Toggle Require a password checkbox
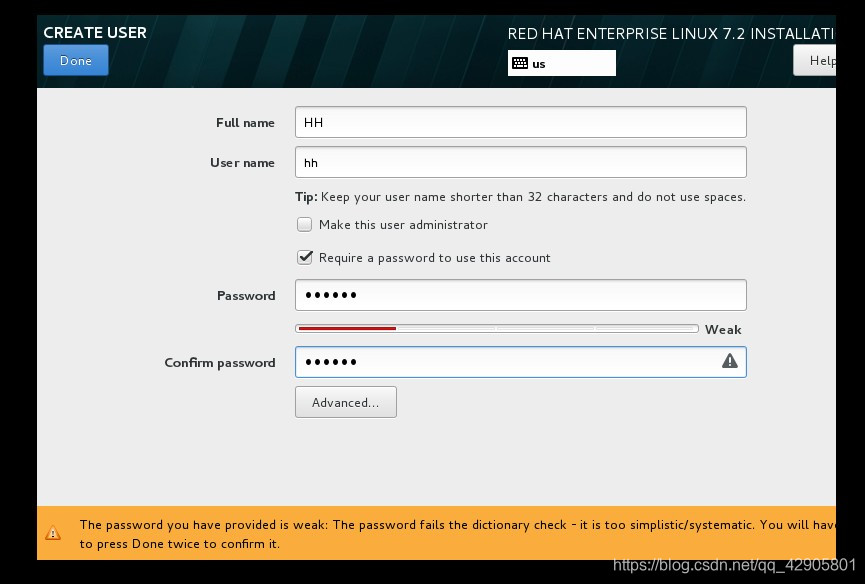The height and width of the screenshot is (584, 865). [x=305, y=258]
